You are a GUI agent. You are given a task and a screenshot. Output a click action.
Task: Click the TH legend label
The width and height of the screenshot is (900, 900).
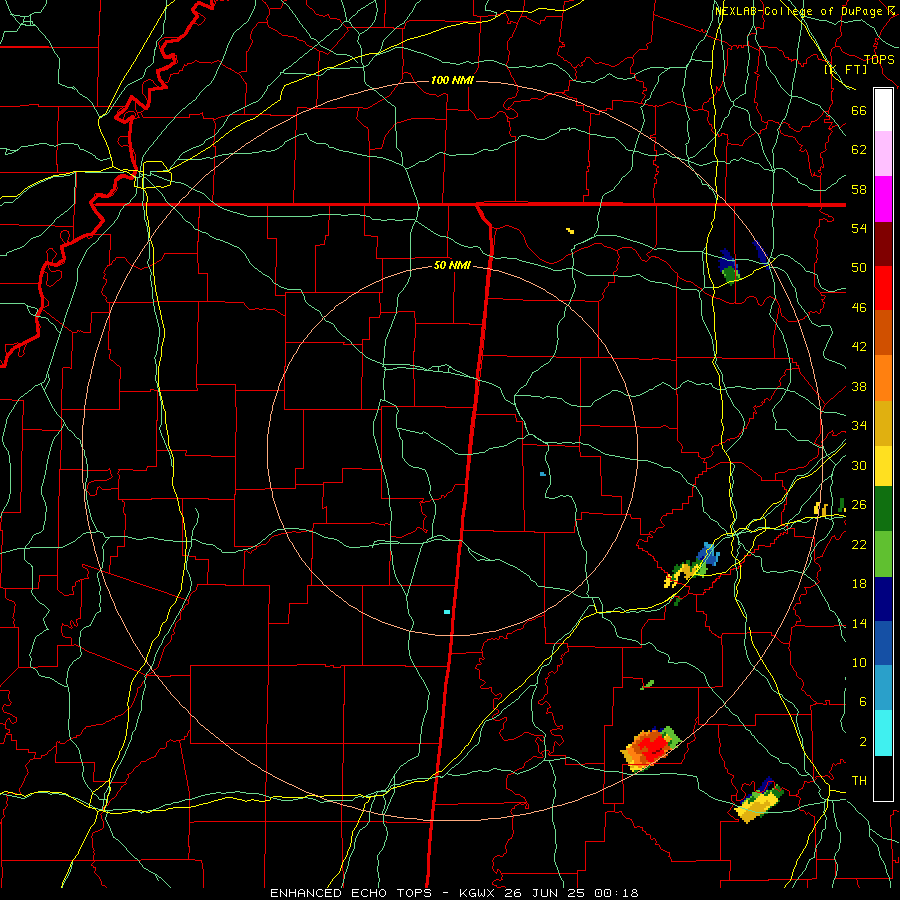(x=859, y=781)
